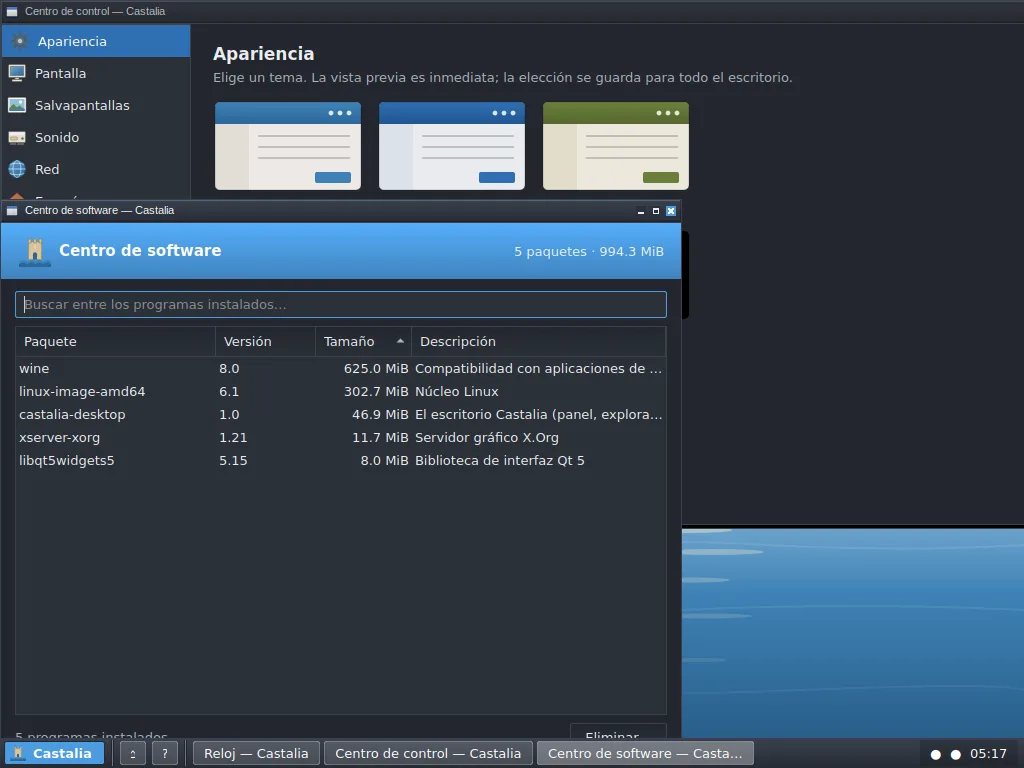
Task: Toggle sort order on the Tamaño column
Action: [x=363, y=342]
